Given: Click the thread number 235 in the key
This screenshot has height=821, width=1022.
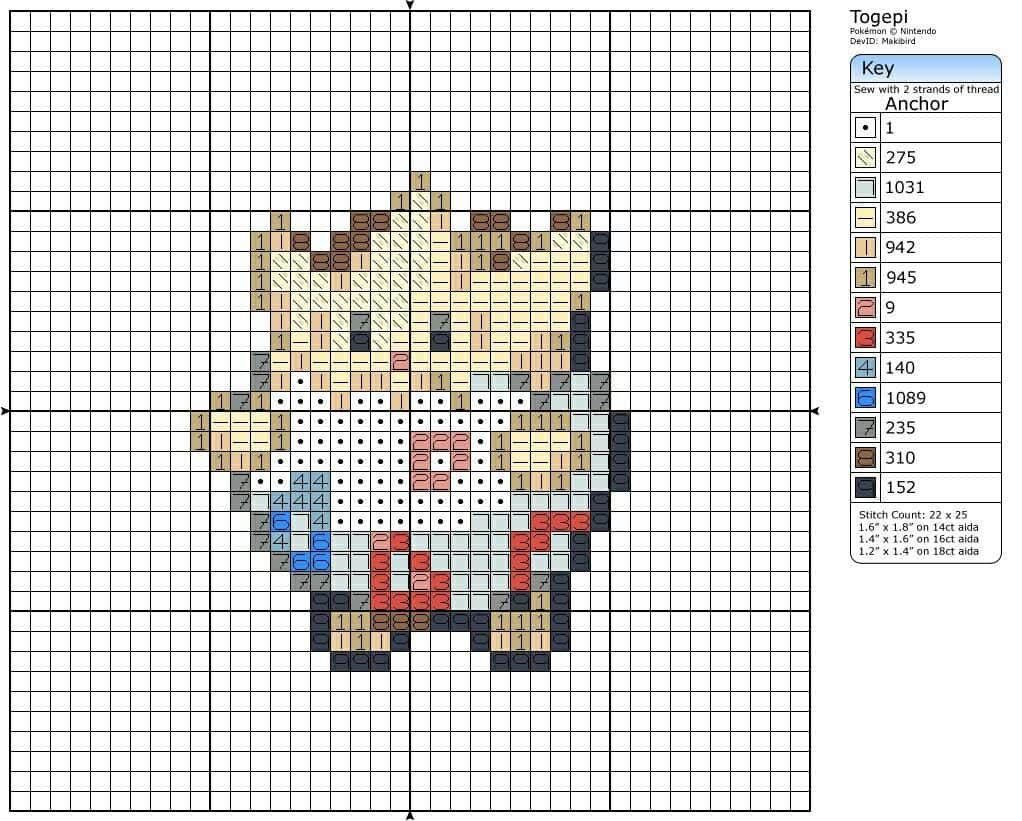Looking at the screenshot, I should pos(901,428).
